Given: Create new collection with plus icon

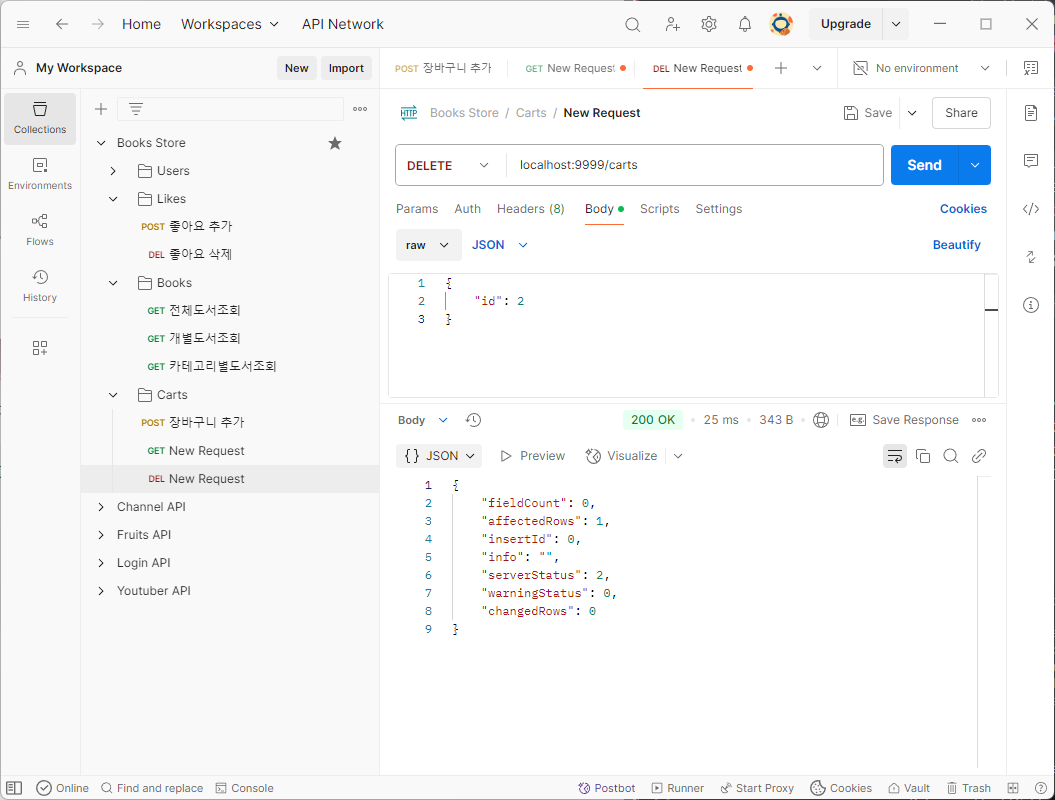Looking at the screenshot, I should tap(101, 109).
